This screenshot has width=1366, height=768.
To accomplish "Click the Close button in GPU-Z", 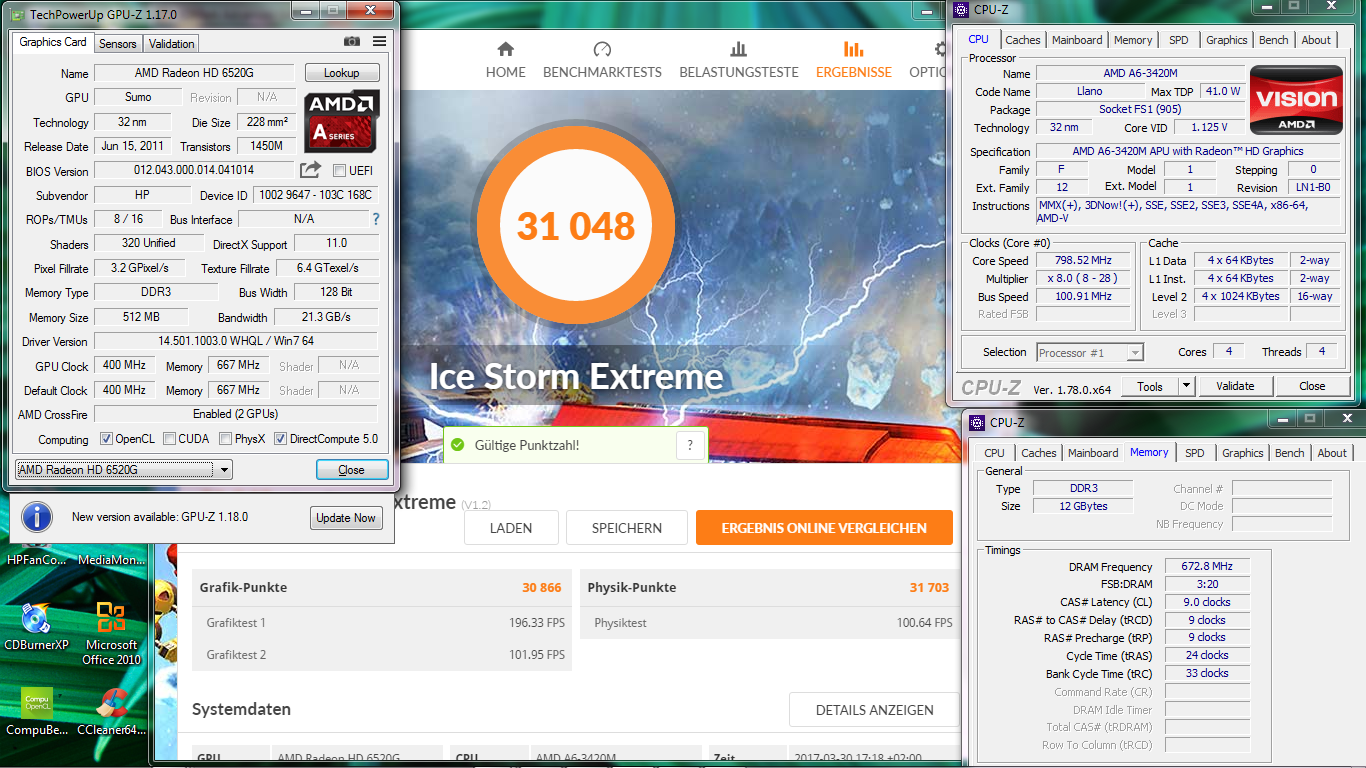I will pos(351,470).
